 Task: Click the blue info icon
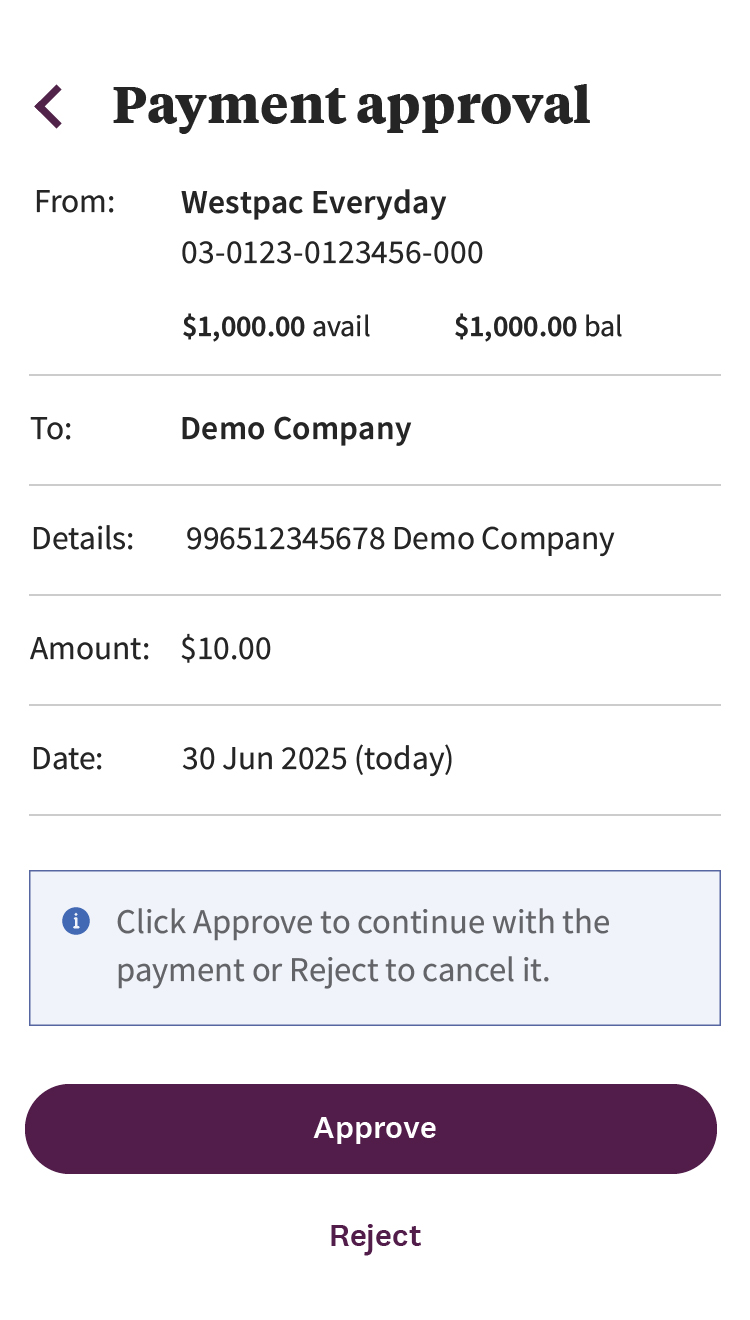[76, 921]
